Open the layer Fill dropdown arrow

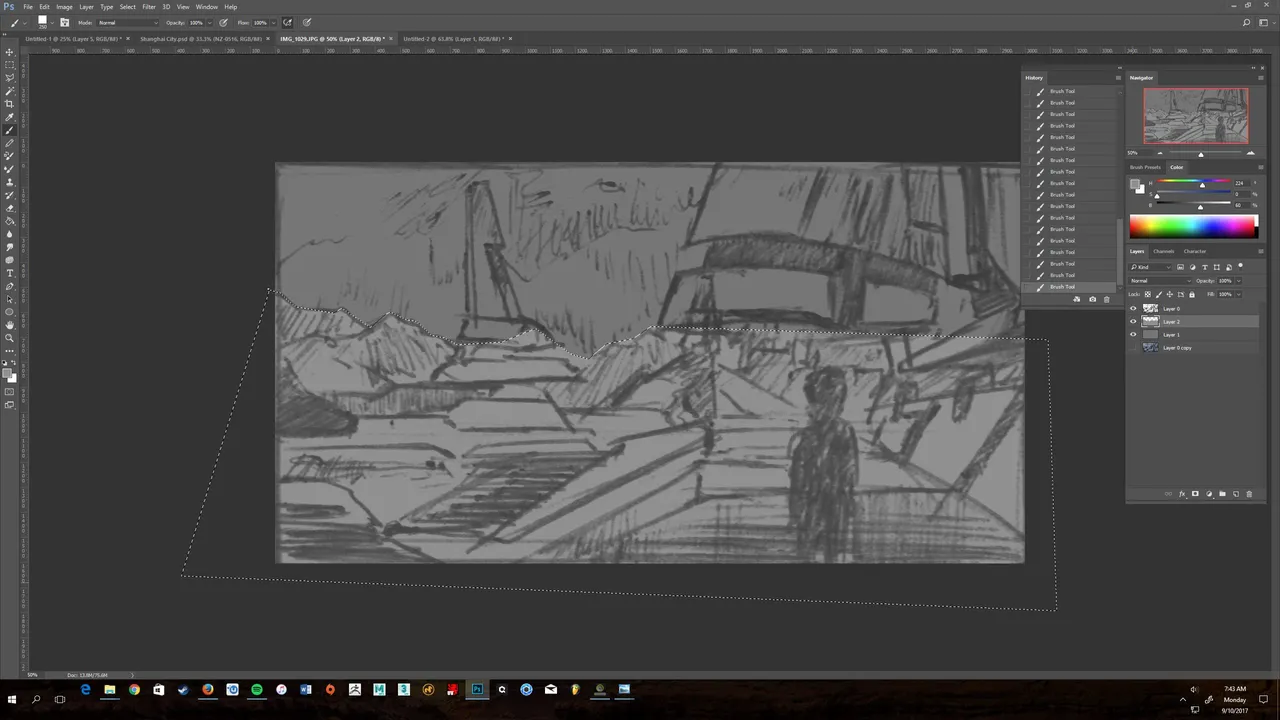(x=1237, y=294)
